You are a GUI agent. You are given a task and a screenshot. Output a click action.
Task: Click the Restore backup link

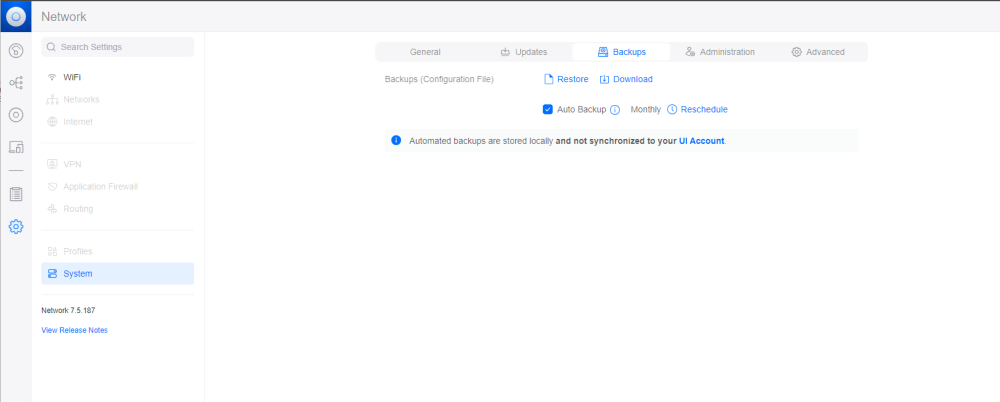tap(566, 79)
